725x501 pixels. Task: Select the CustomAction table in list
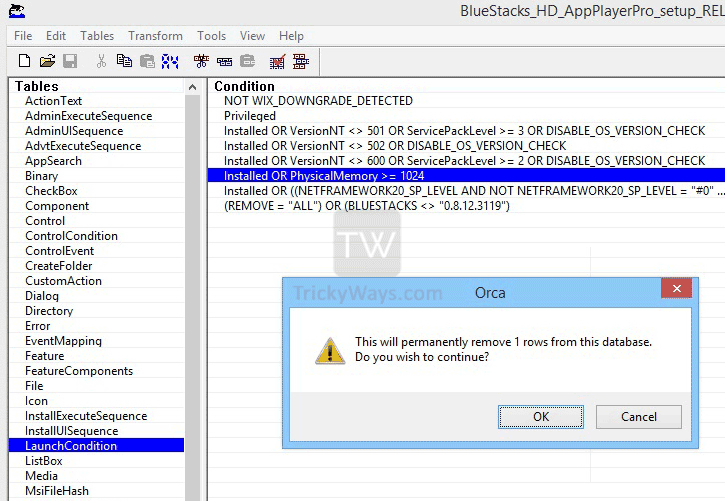click(x=63, y=281)
